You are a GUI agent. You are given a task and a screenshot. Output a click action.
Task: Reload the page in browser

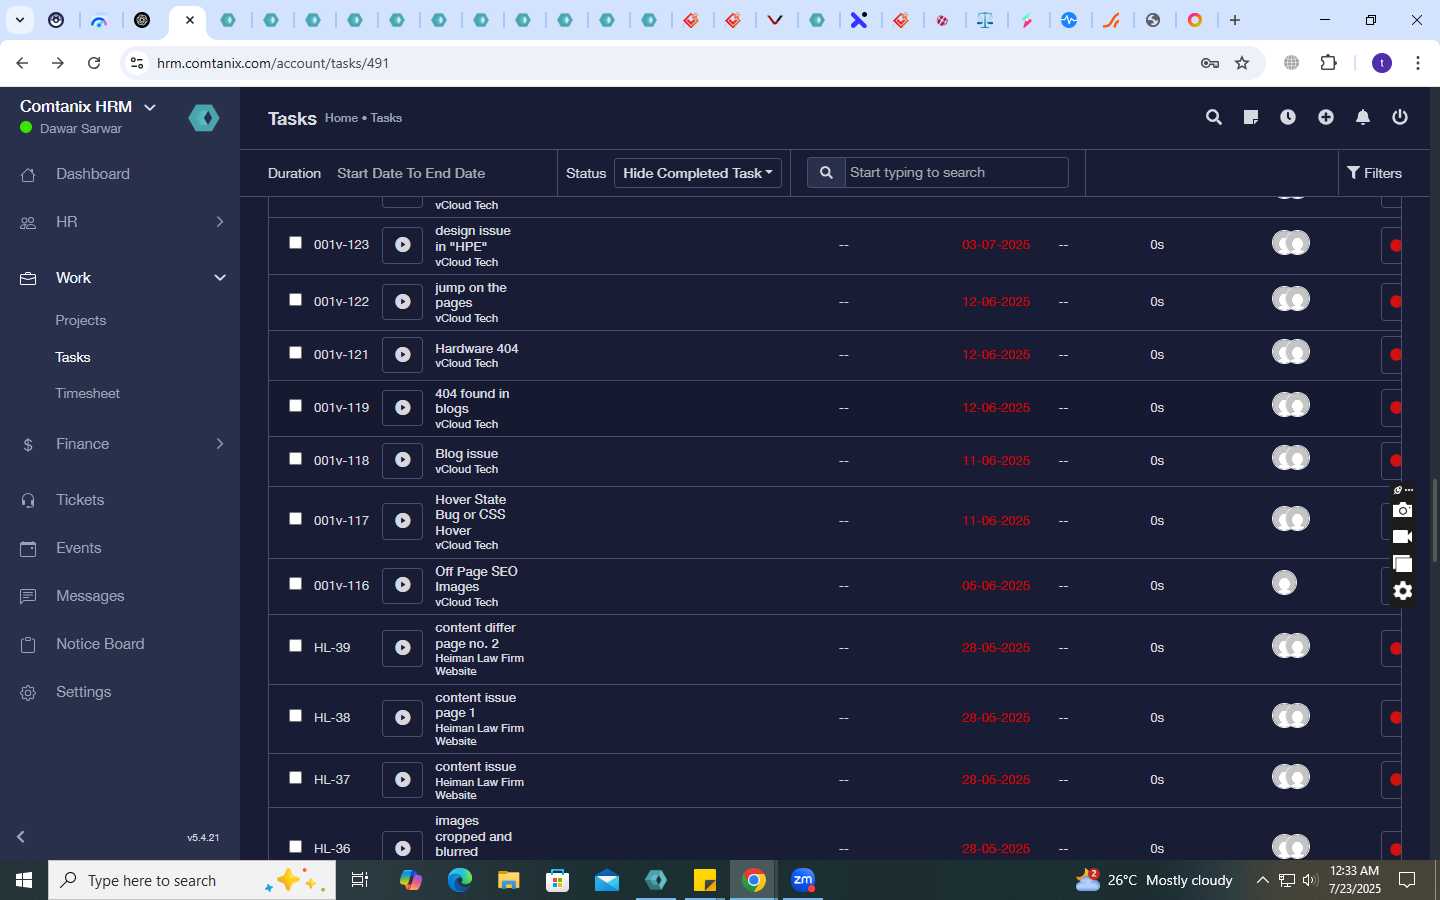click(x=94, y=63)
